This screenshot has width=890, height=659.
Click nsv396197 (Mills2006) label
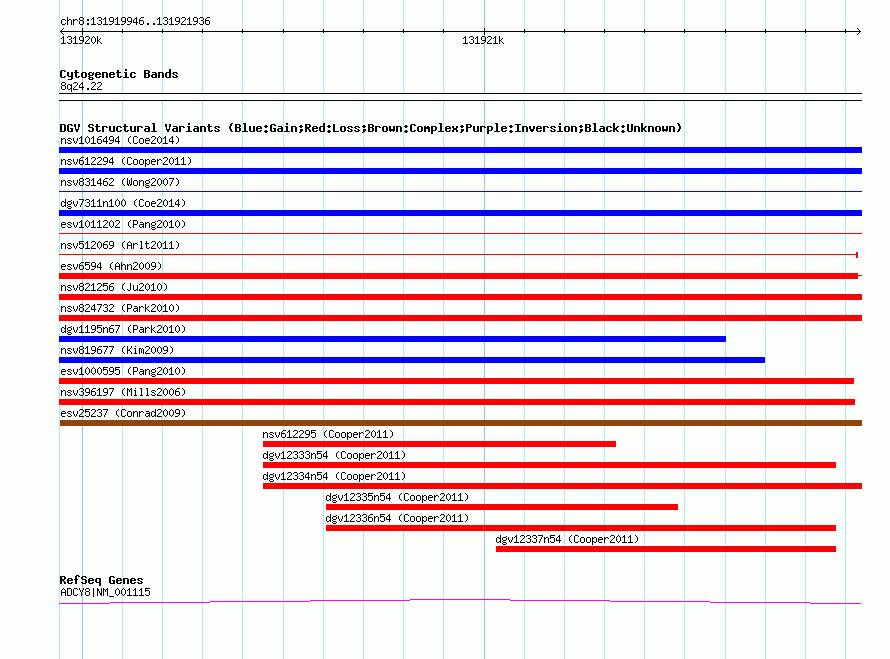click(x=123, y=392)
